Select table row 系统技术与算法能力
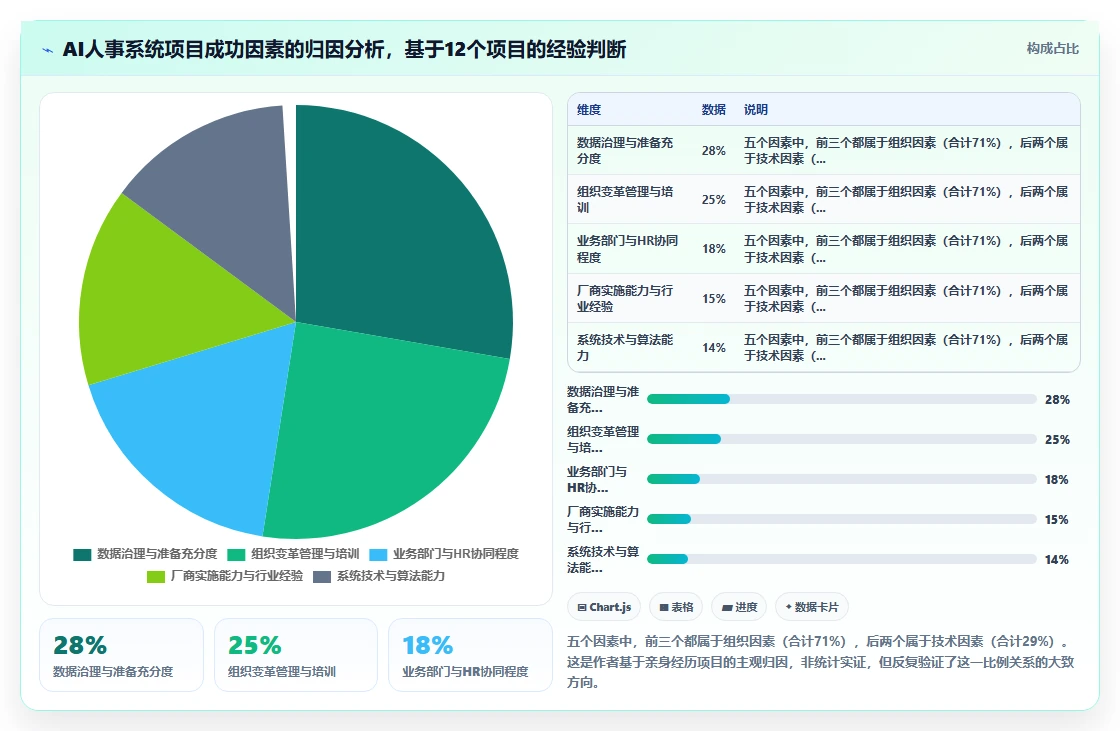The image size is (1120, 731). [x=824, y=347]
